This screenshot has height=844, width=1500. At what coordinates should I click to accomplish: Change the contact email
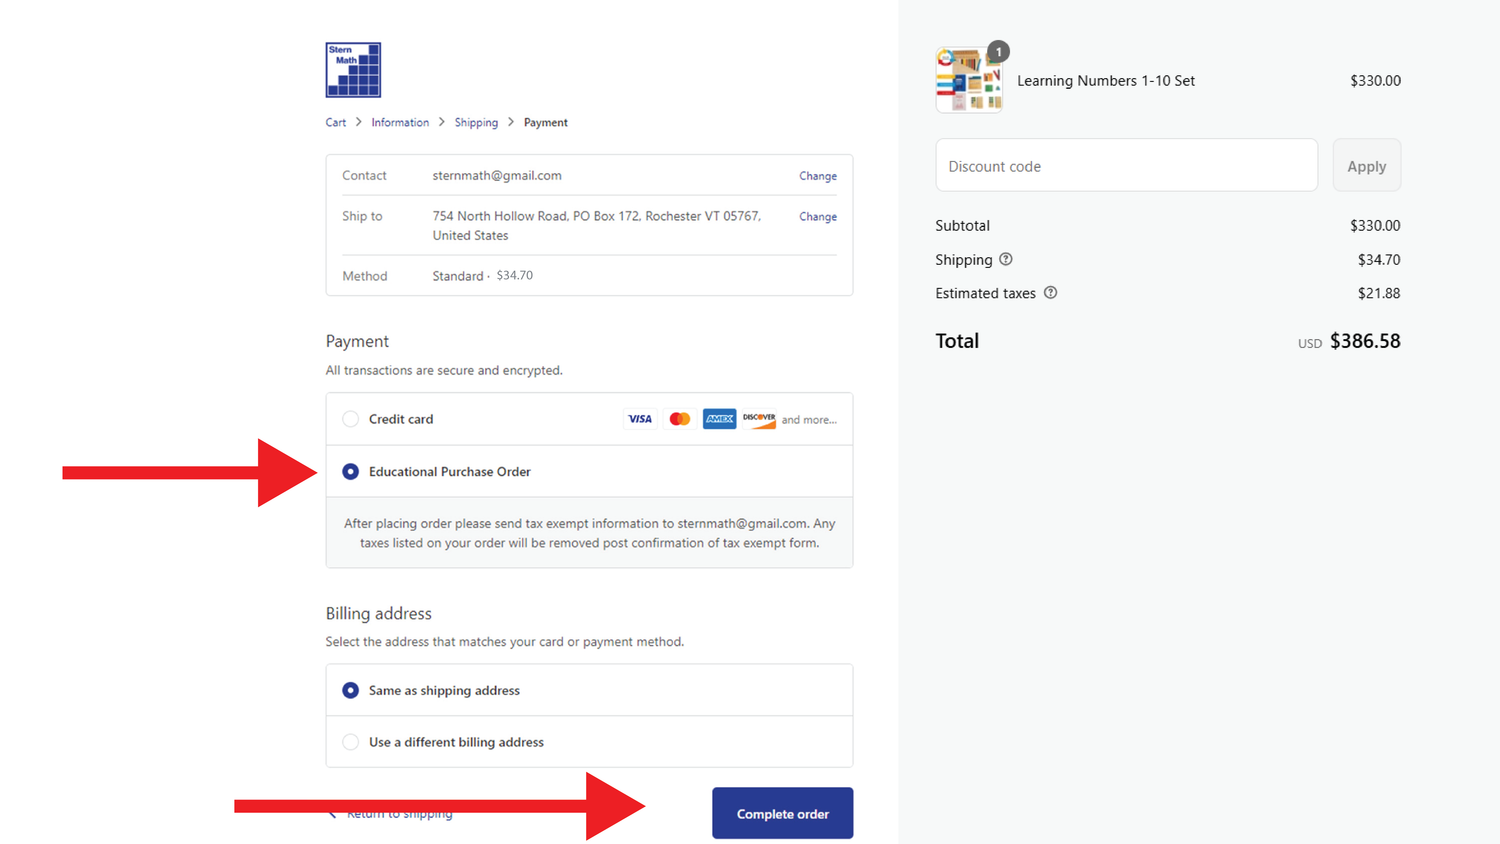pyautogui.click(x=817, y=176)
